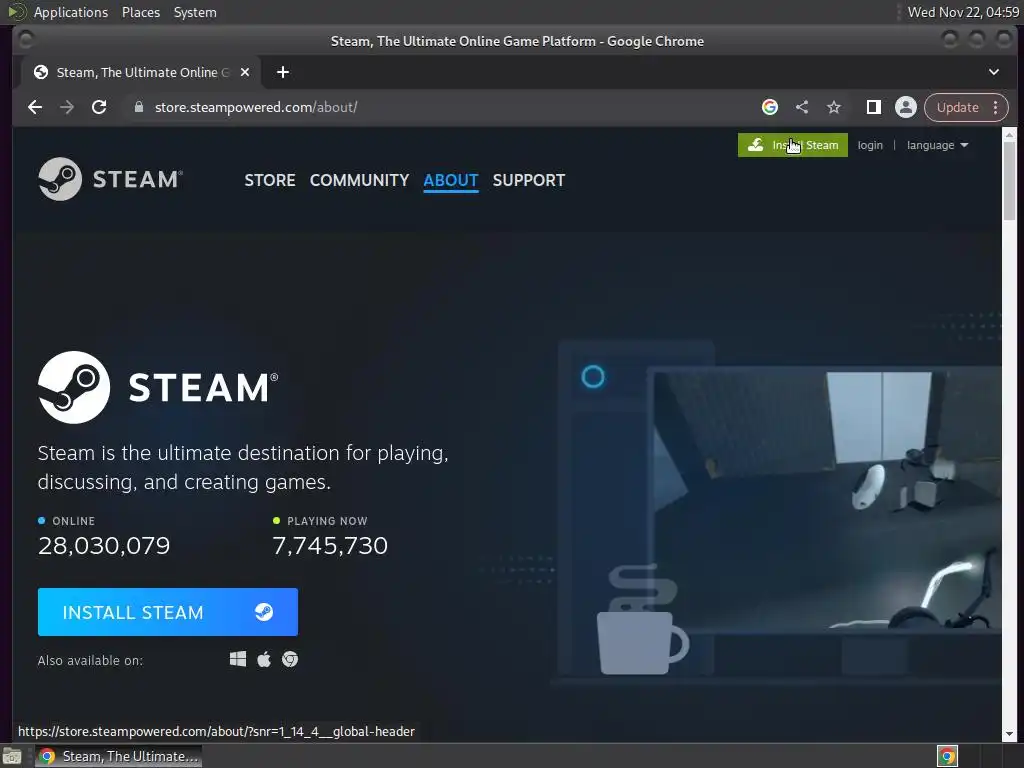Click the Chrome OS platform icon
This screenshot has width=1024, height=768.
290,659
